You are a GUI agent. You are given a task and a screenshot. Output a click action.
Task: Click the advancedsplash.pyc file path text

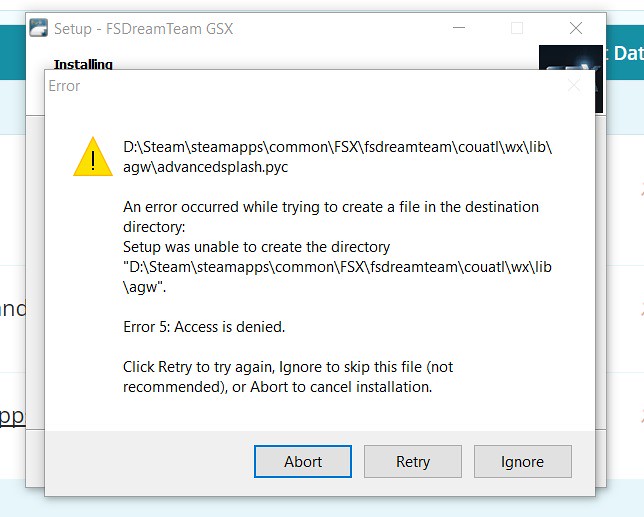pyautogui.click(x=337, y=157)
